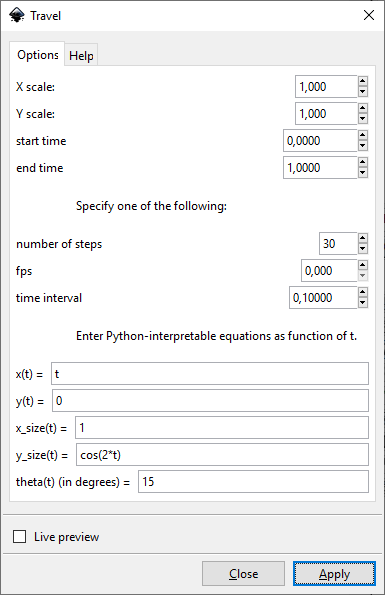The width and height of the screenshot is (385, 595).
Task: Decrease Y scale with down arrow
Action: coord(363,119)
